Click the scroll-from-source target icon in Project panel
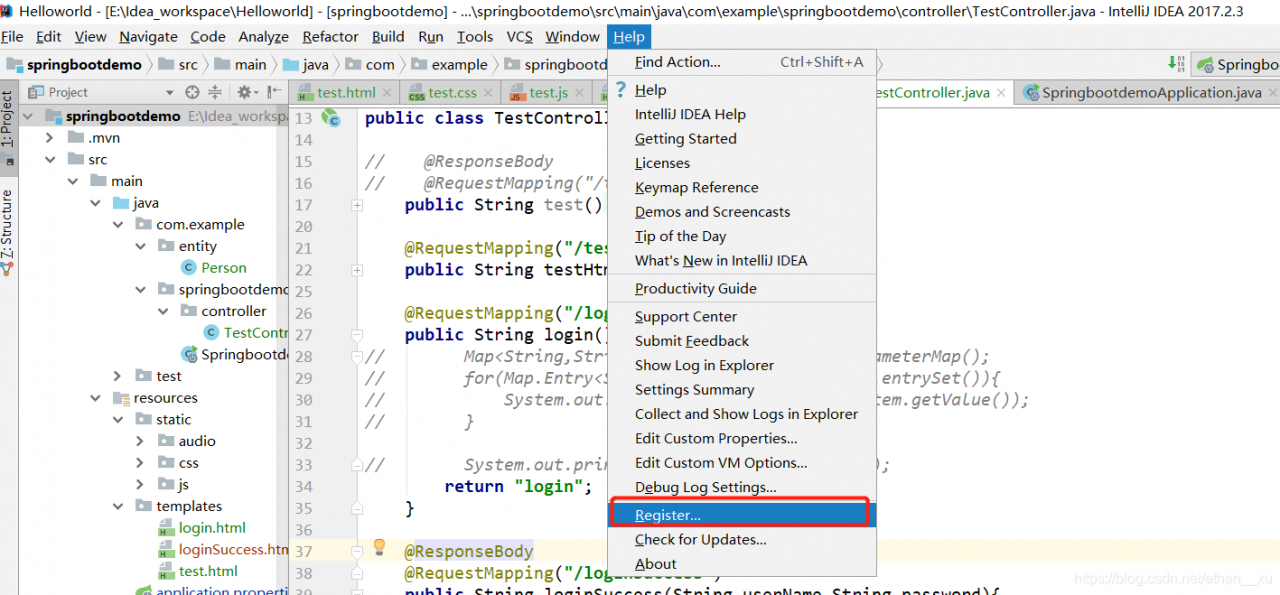Image resolution: width=1280 pixels, height=595 pixels. click(190, 92)
